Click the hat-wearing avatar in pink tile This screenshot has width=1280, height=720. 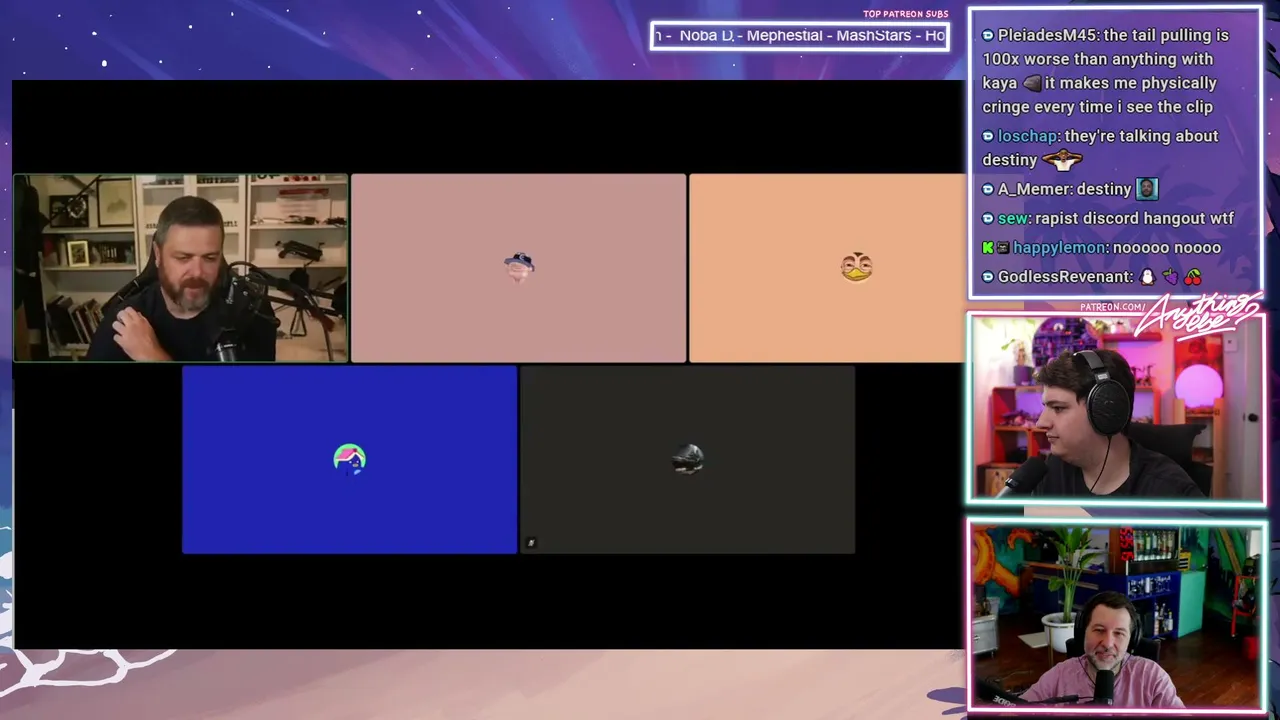[518, 266]
